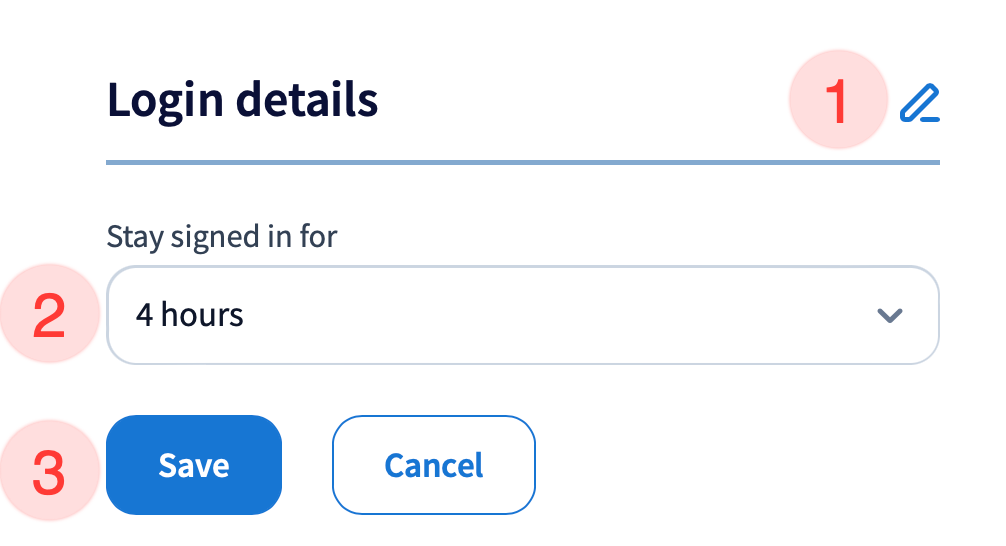The image size is (1006, 546).
Task: Click the "Login details" heading
Action: click(x=242, y=101)
